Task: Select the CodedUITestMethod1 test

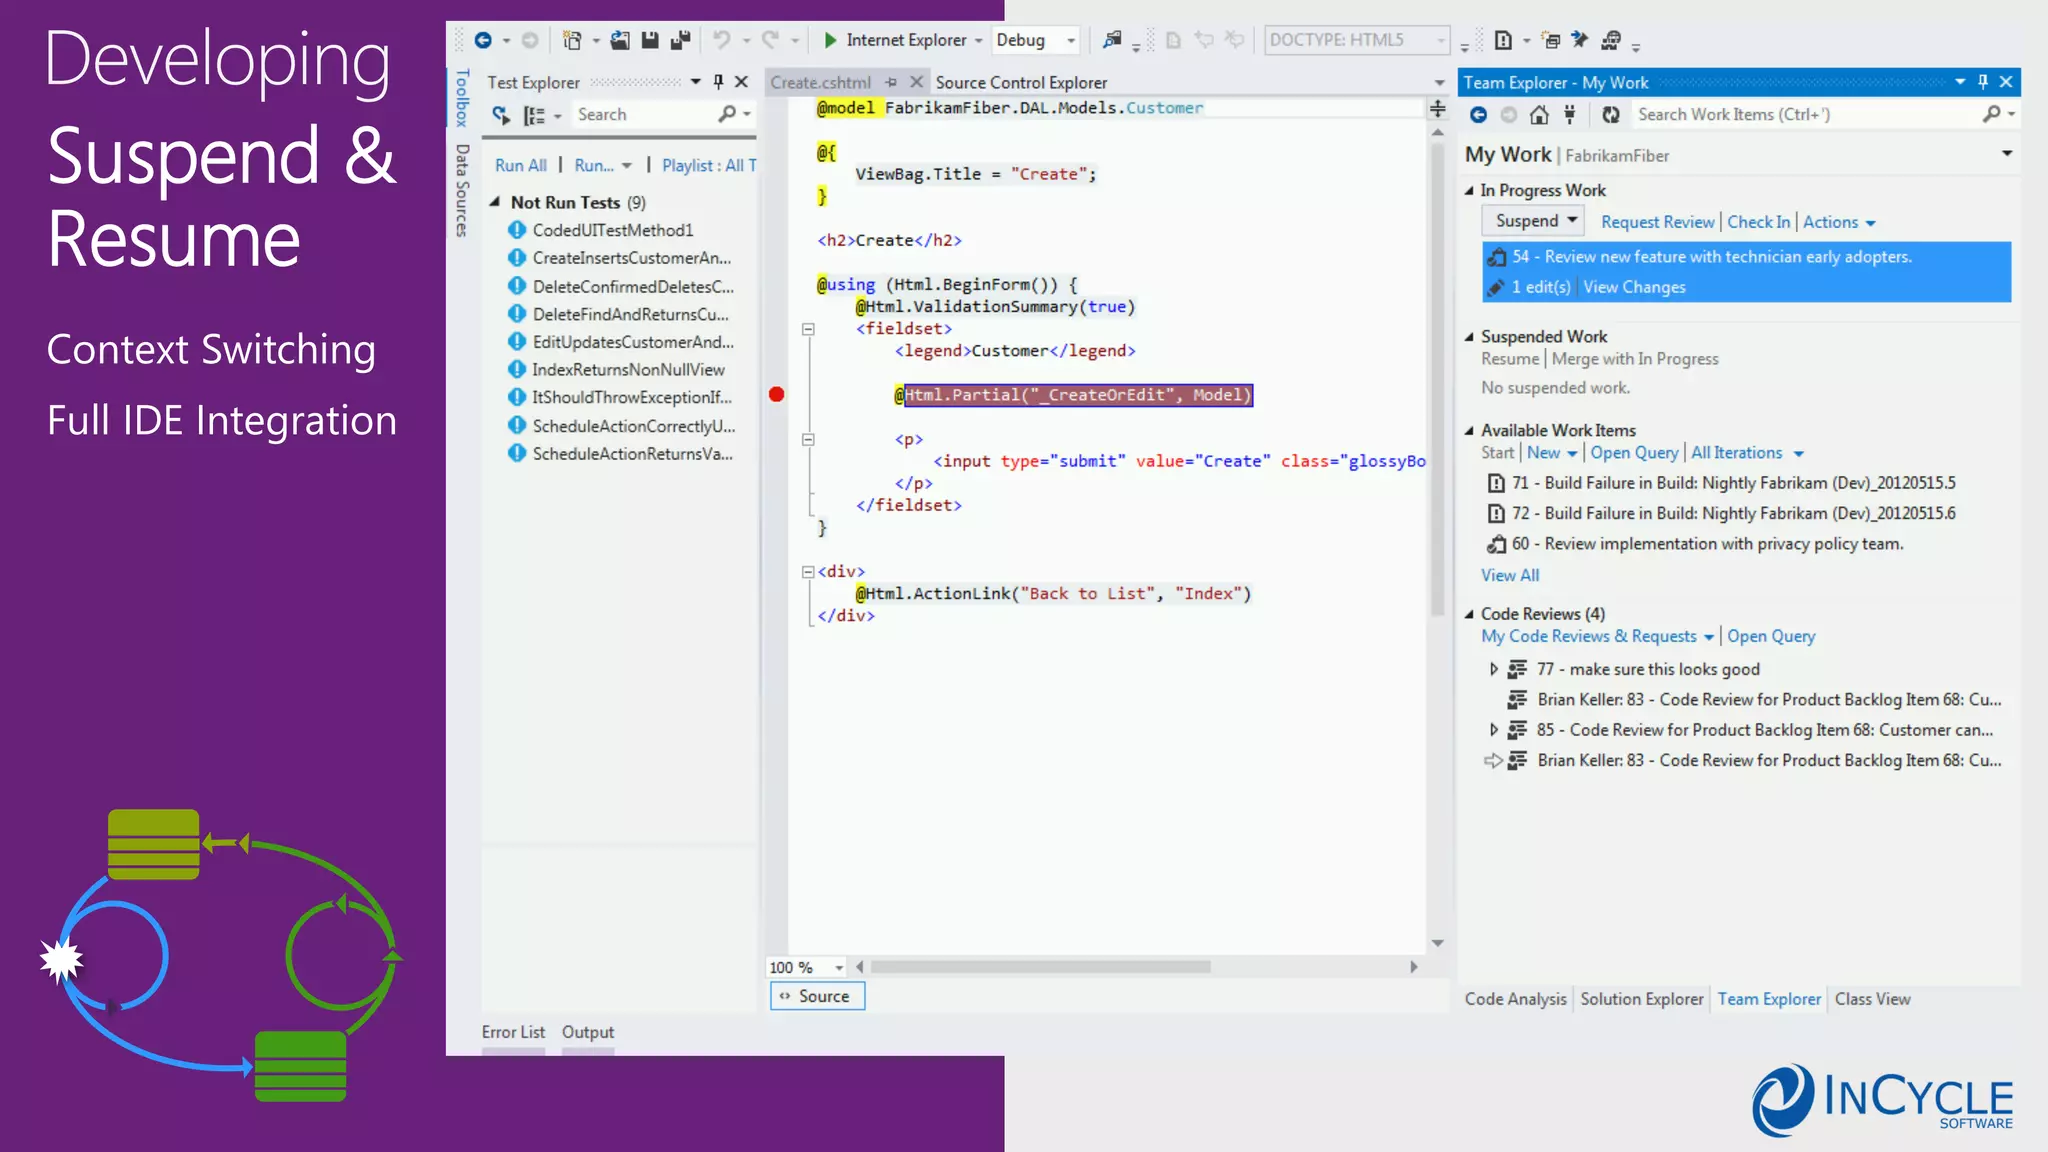Action: 613,230
